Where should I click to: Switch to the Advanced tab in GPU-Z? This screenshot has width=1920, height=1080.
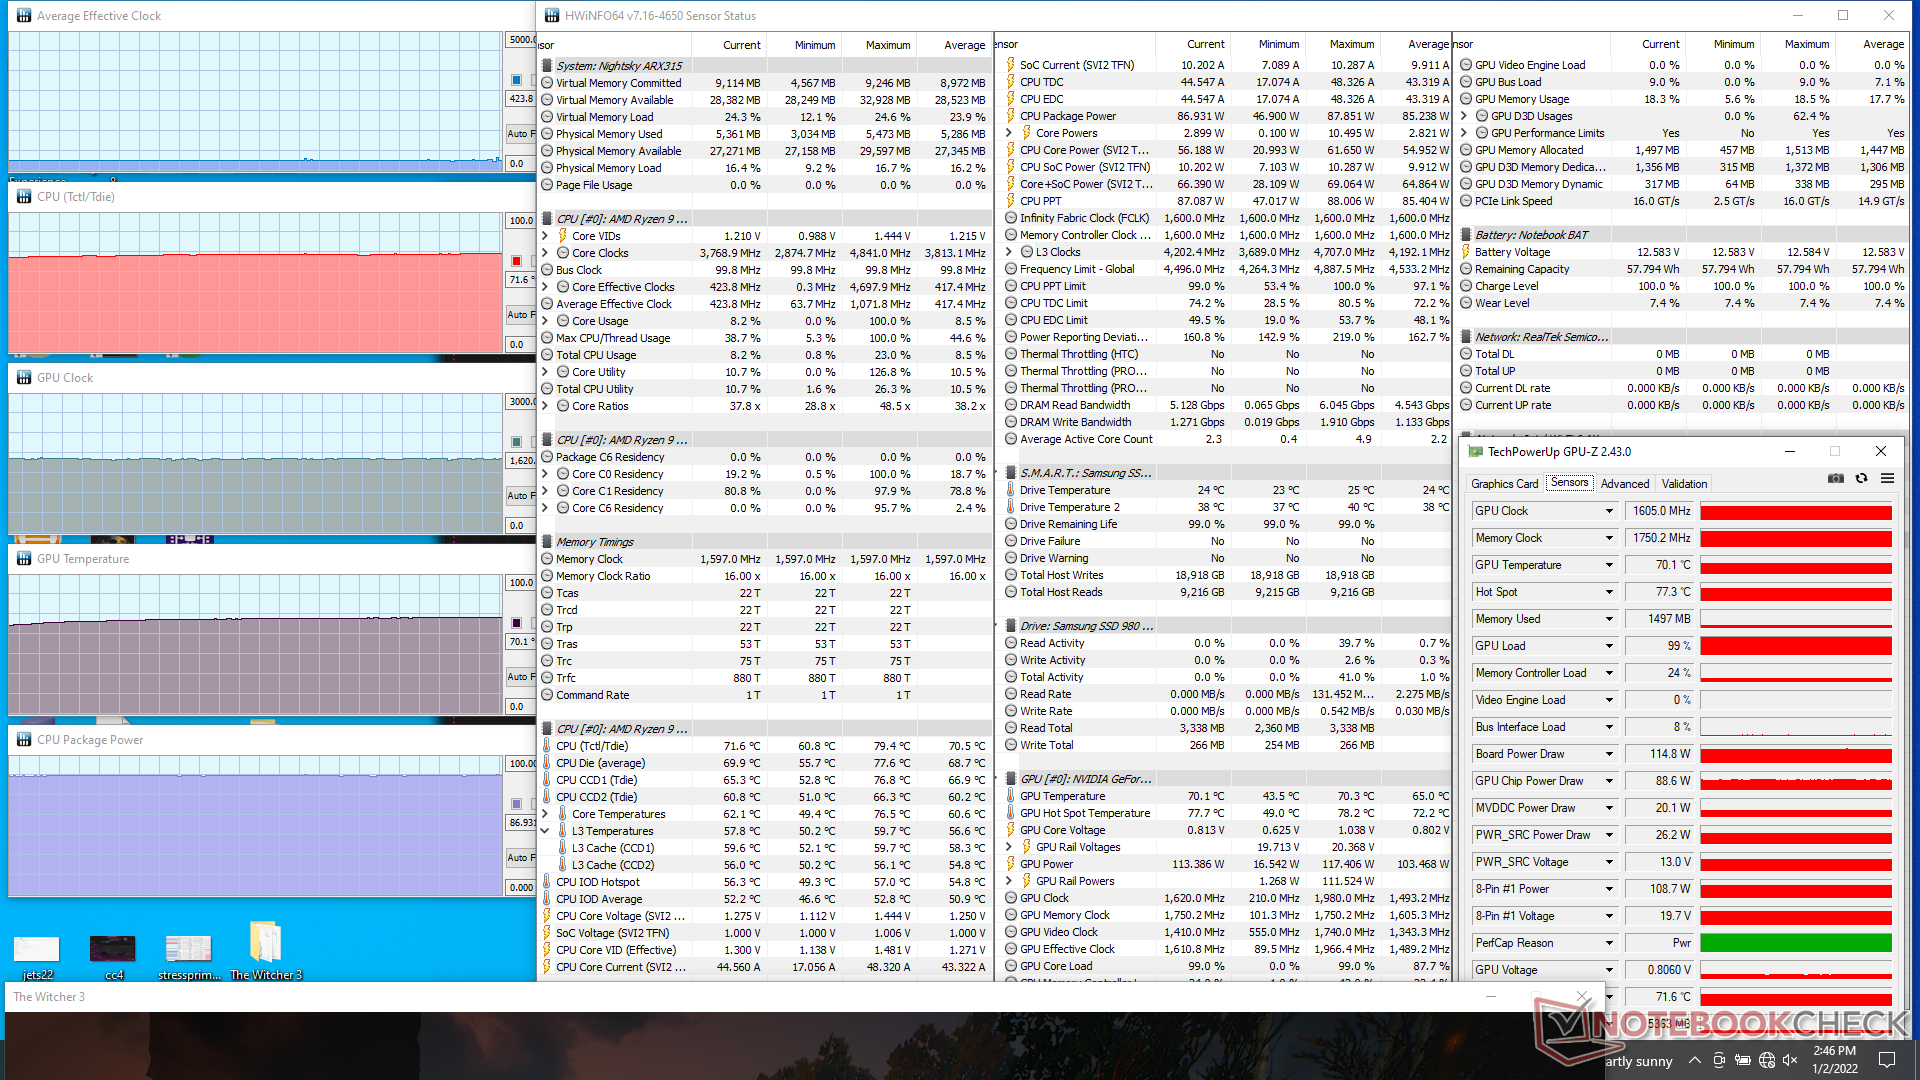[1624, 483]
